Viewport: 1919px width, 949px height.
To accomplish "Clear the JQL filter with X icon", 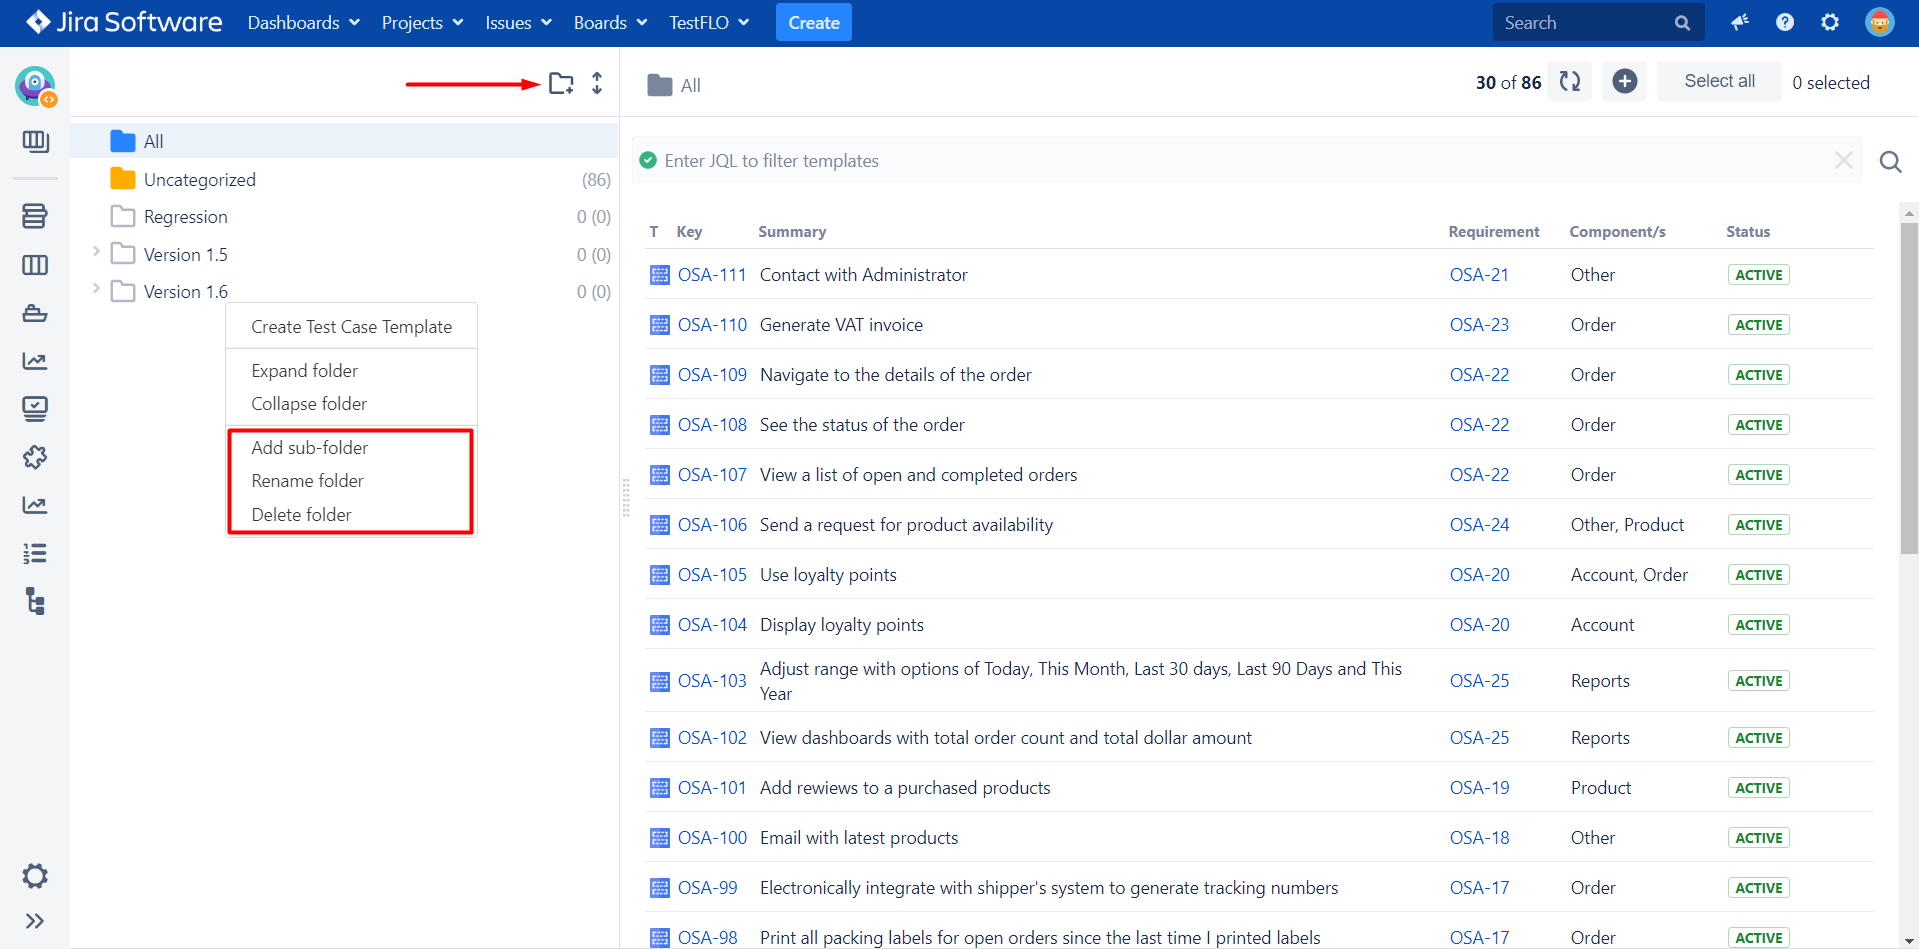I will pos(1843,160).
